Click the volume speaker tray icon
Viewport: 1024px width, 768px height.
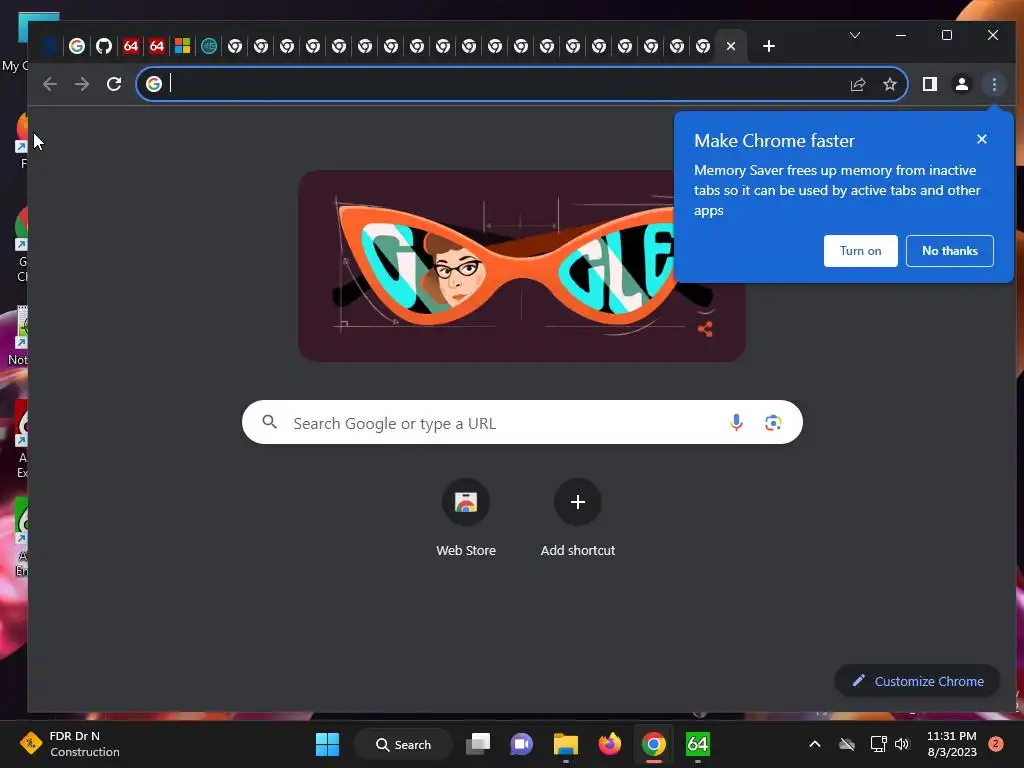(902, 744)
